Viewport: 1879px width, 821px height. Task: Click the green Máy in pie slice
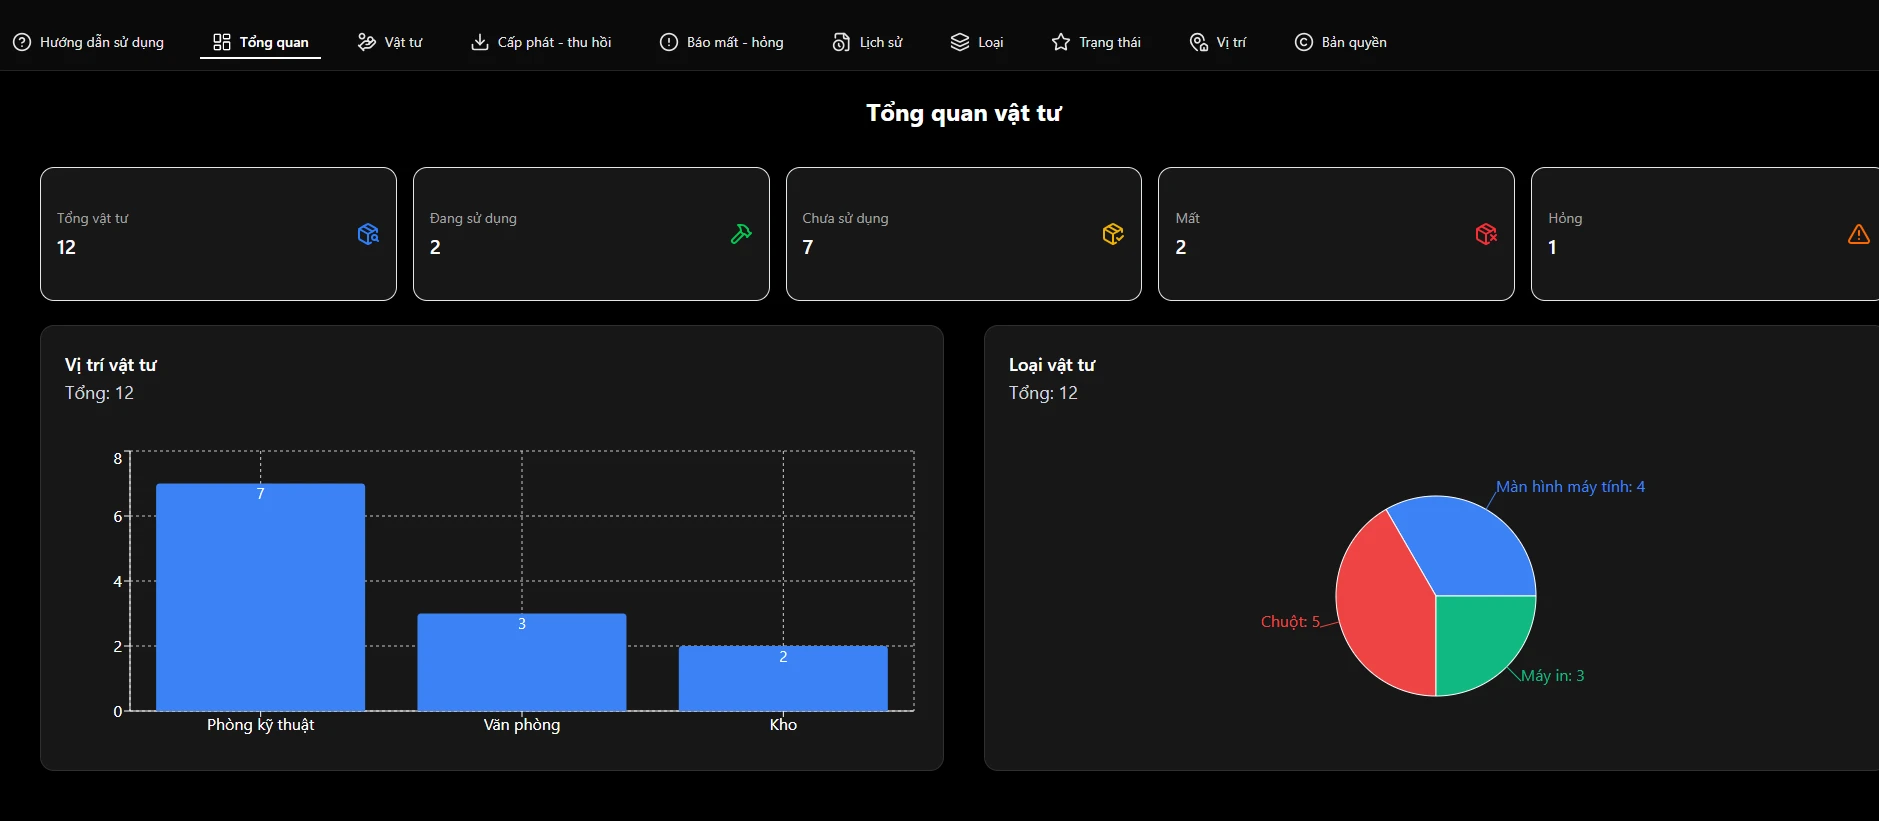point(1478,638)
